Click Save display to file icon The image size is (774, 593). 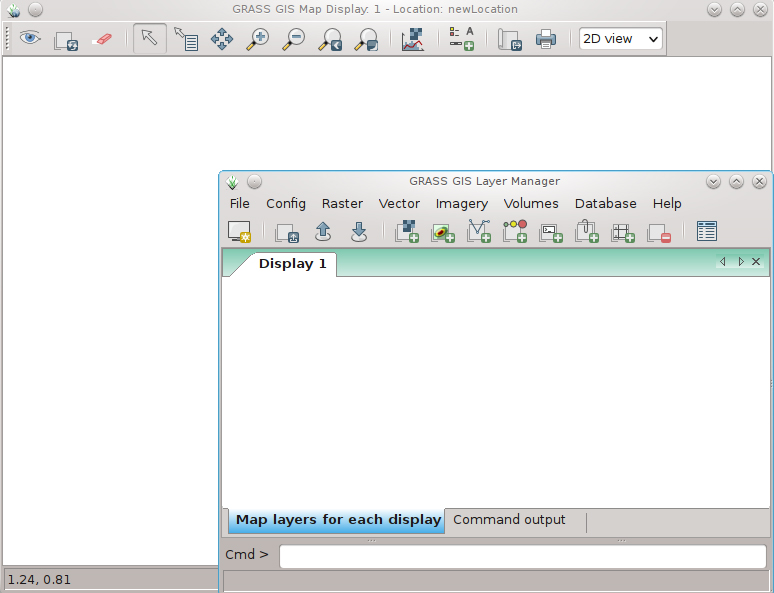(x=510, y=39)
